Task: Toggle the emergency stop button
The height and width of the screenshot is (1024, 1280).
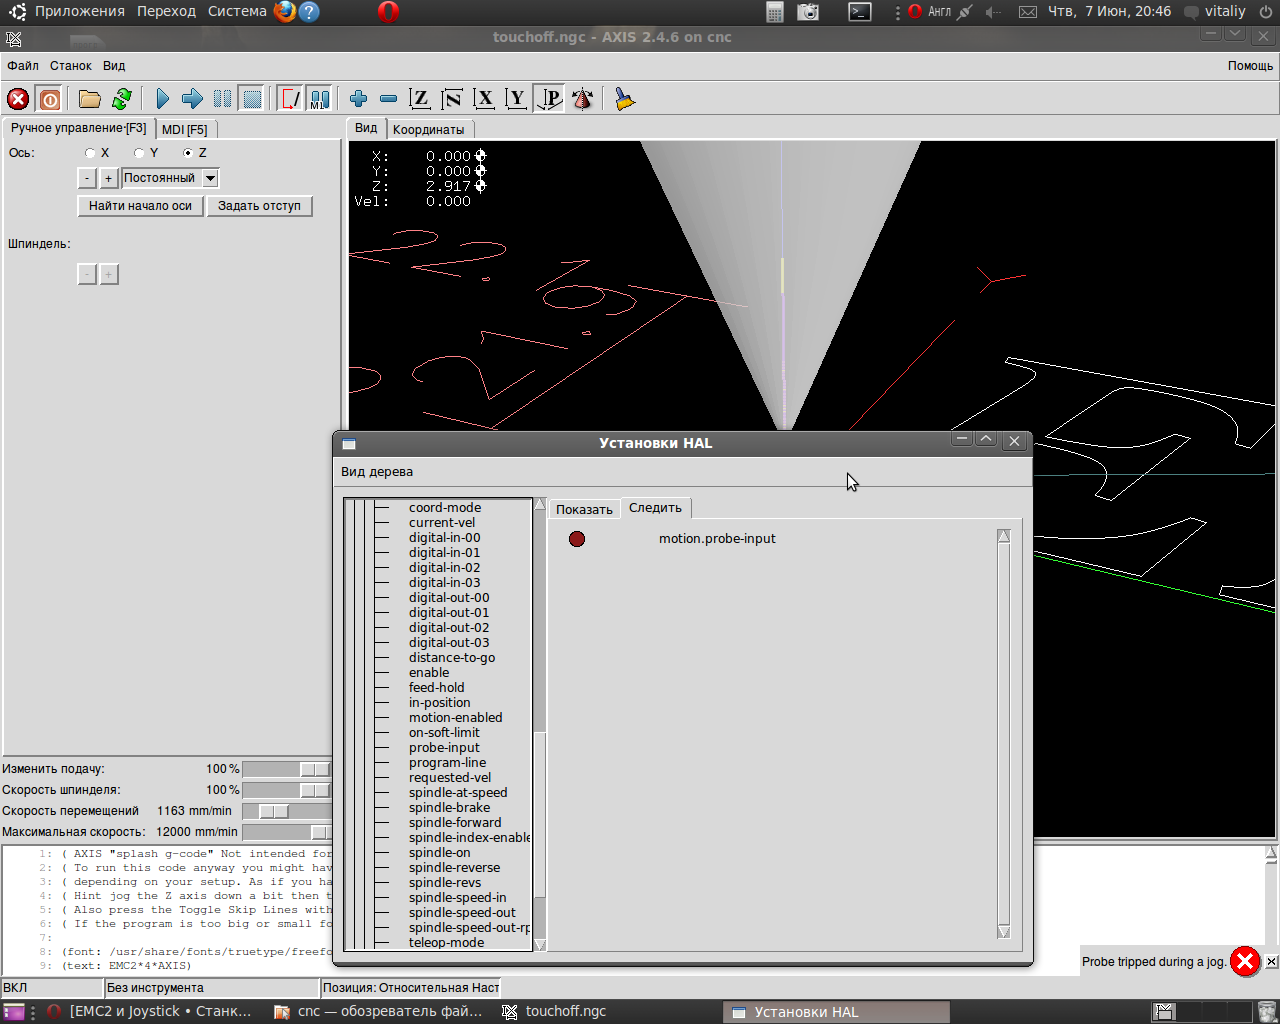Action: pyautogui.click(x=18, y=99)
